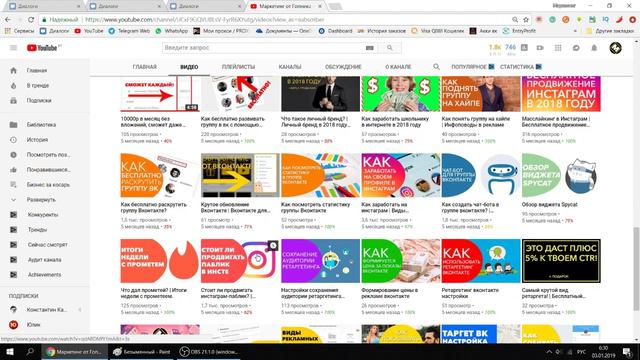Open the YouTube hamburger guide menu
Screen dimensions: 640x360
coord(13,48)
